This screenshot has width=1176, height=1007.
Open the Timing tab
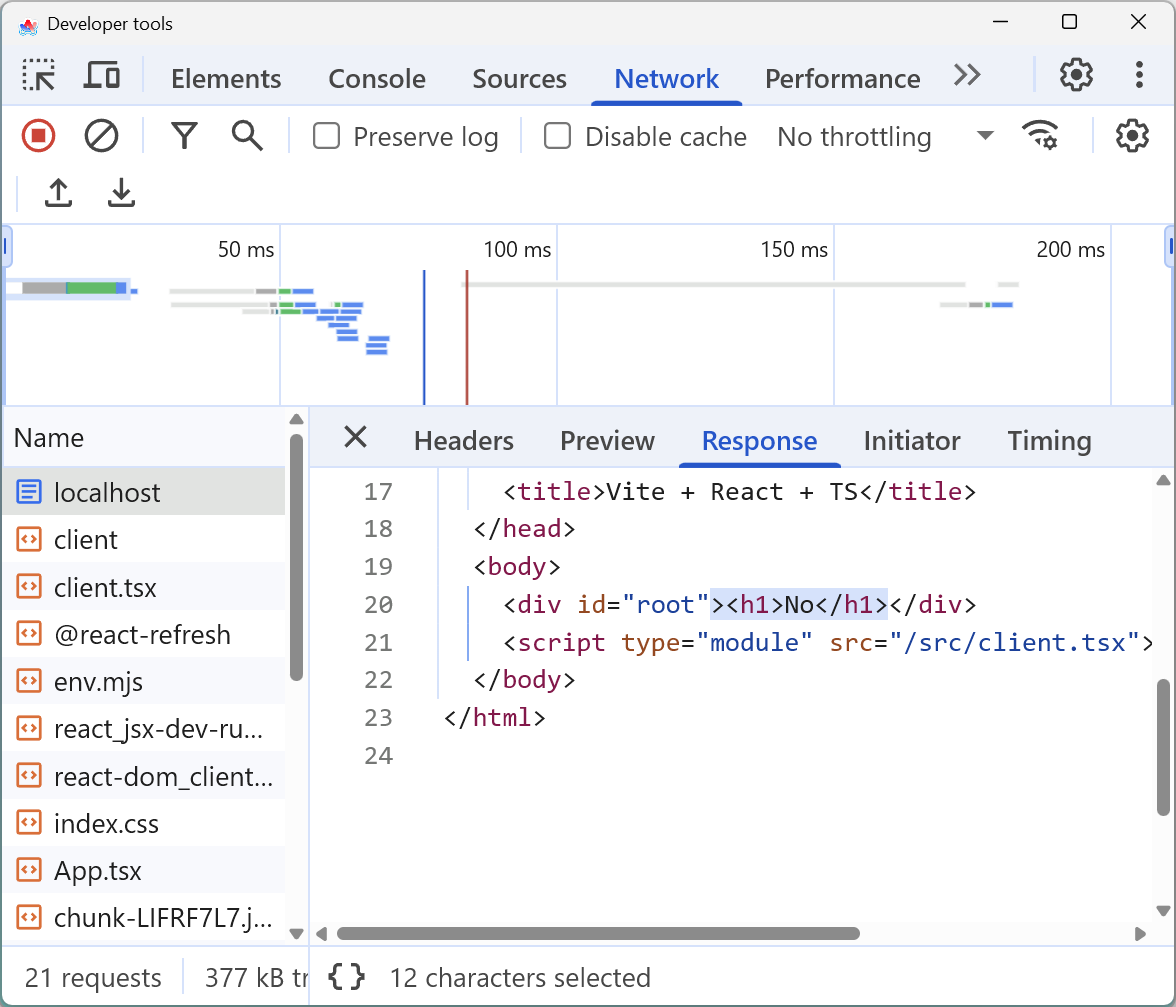point(1048,441)
